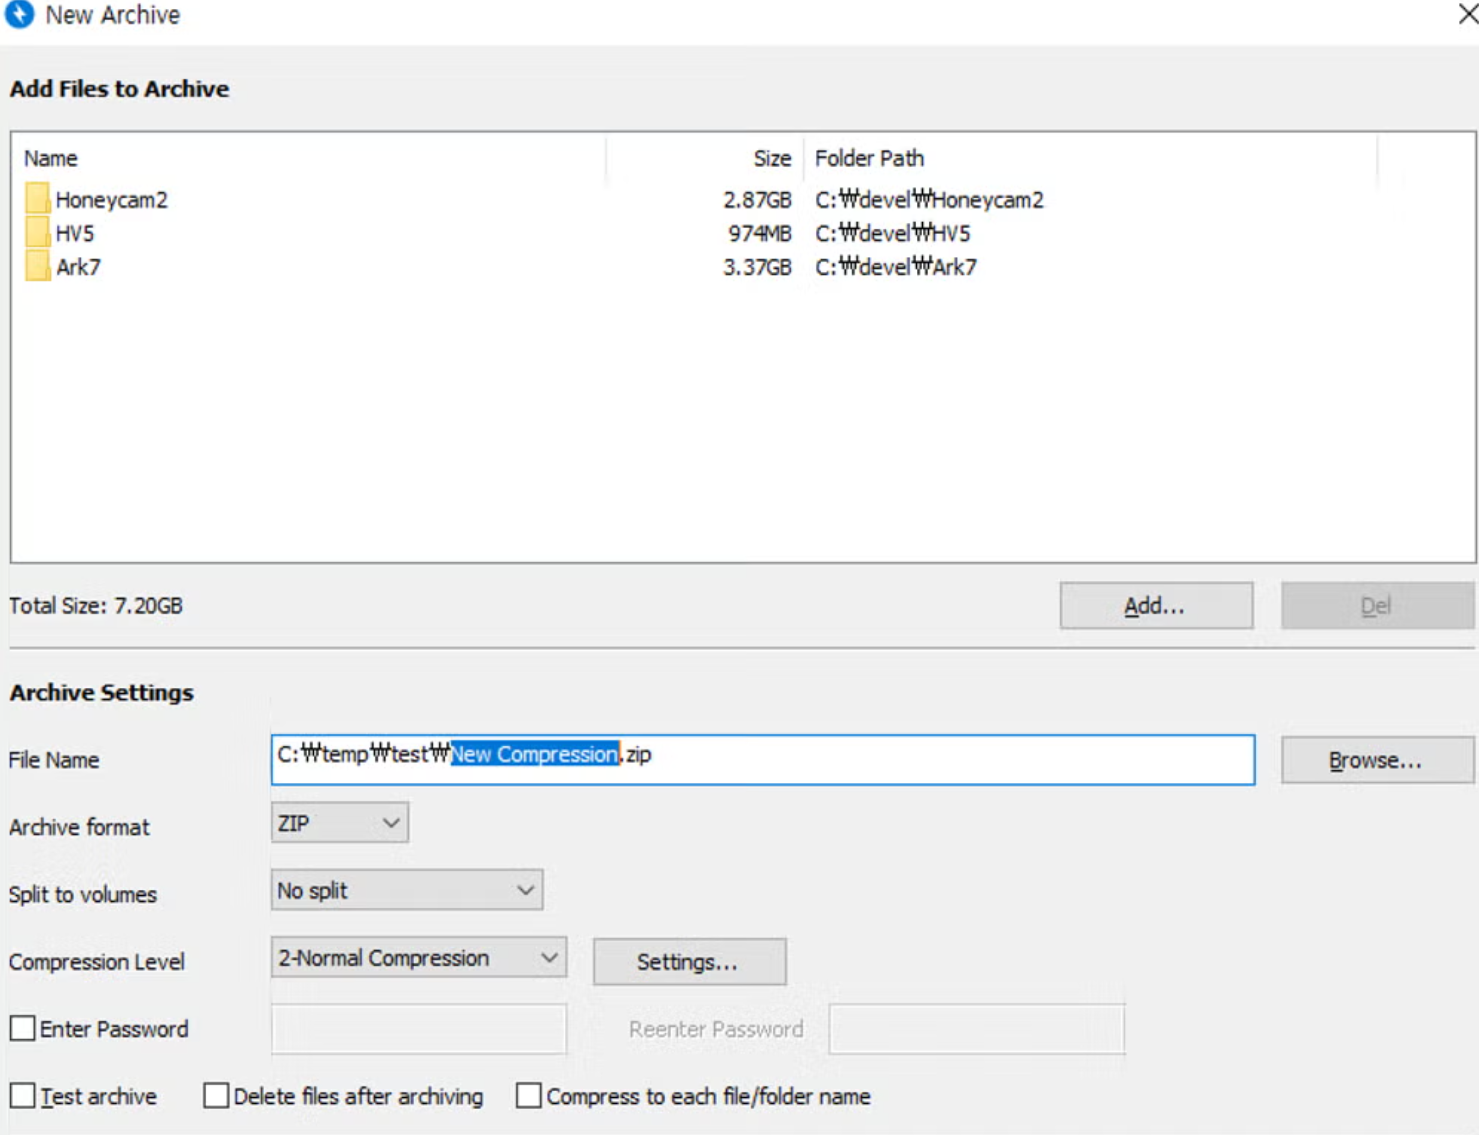Viewport: 1479px width, 1135px height.
Task: Select the Ark7 folder icon
Action: point(37,266)
